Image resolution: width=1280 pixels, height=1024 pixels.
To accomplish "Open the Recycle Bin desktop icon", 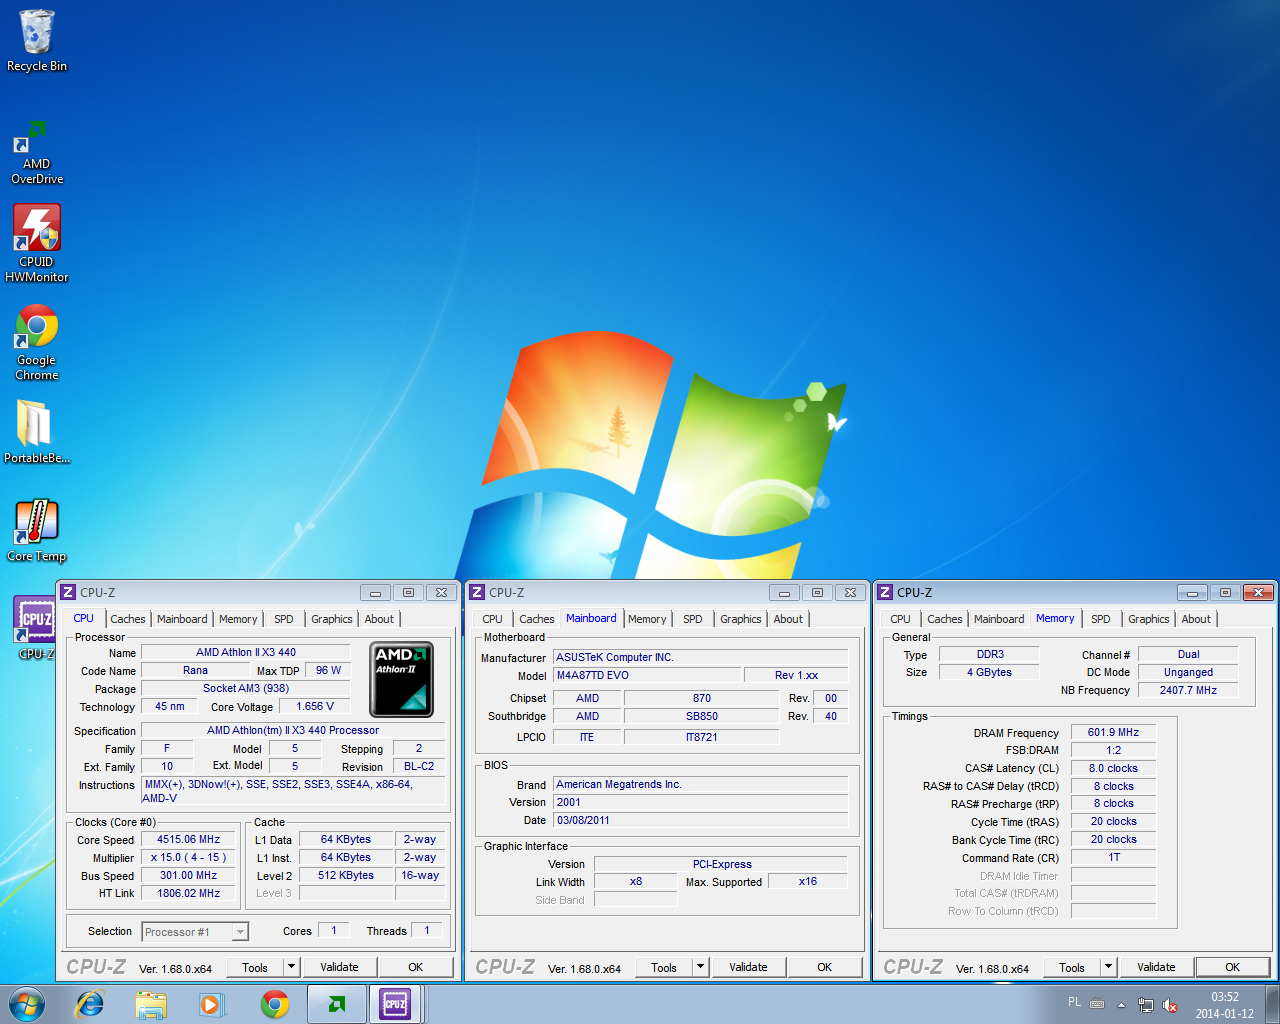I will [x=37, y=40].
